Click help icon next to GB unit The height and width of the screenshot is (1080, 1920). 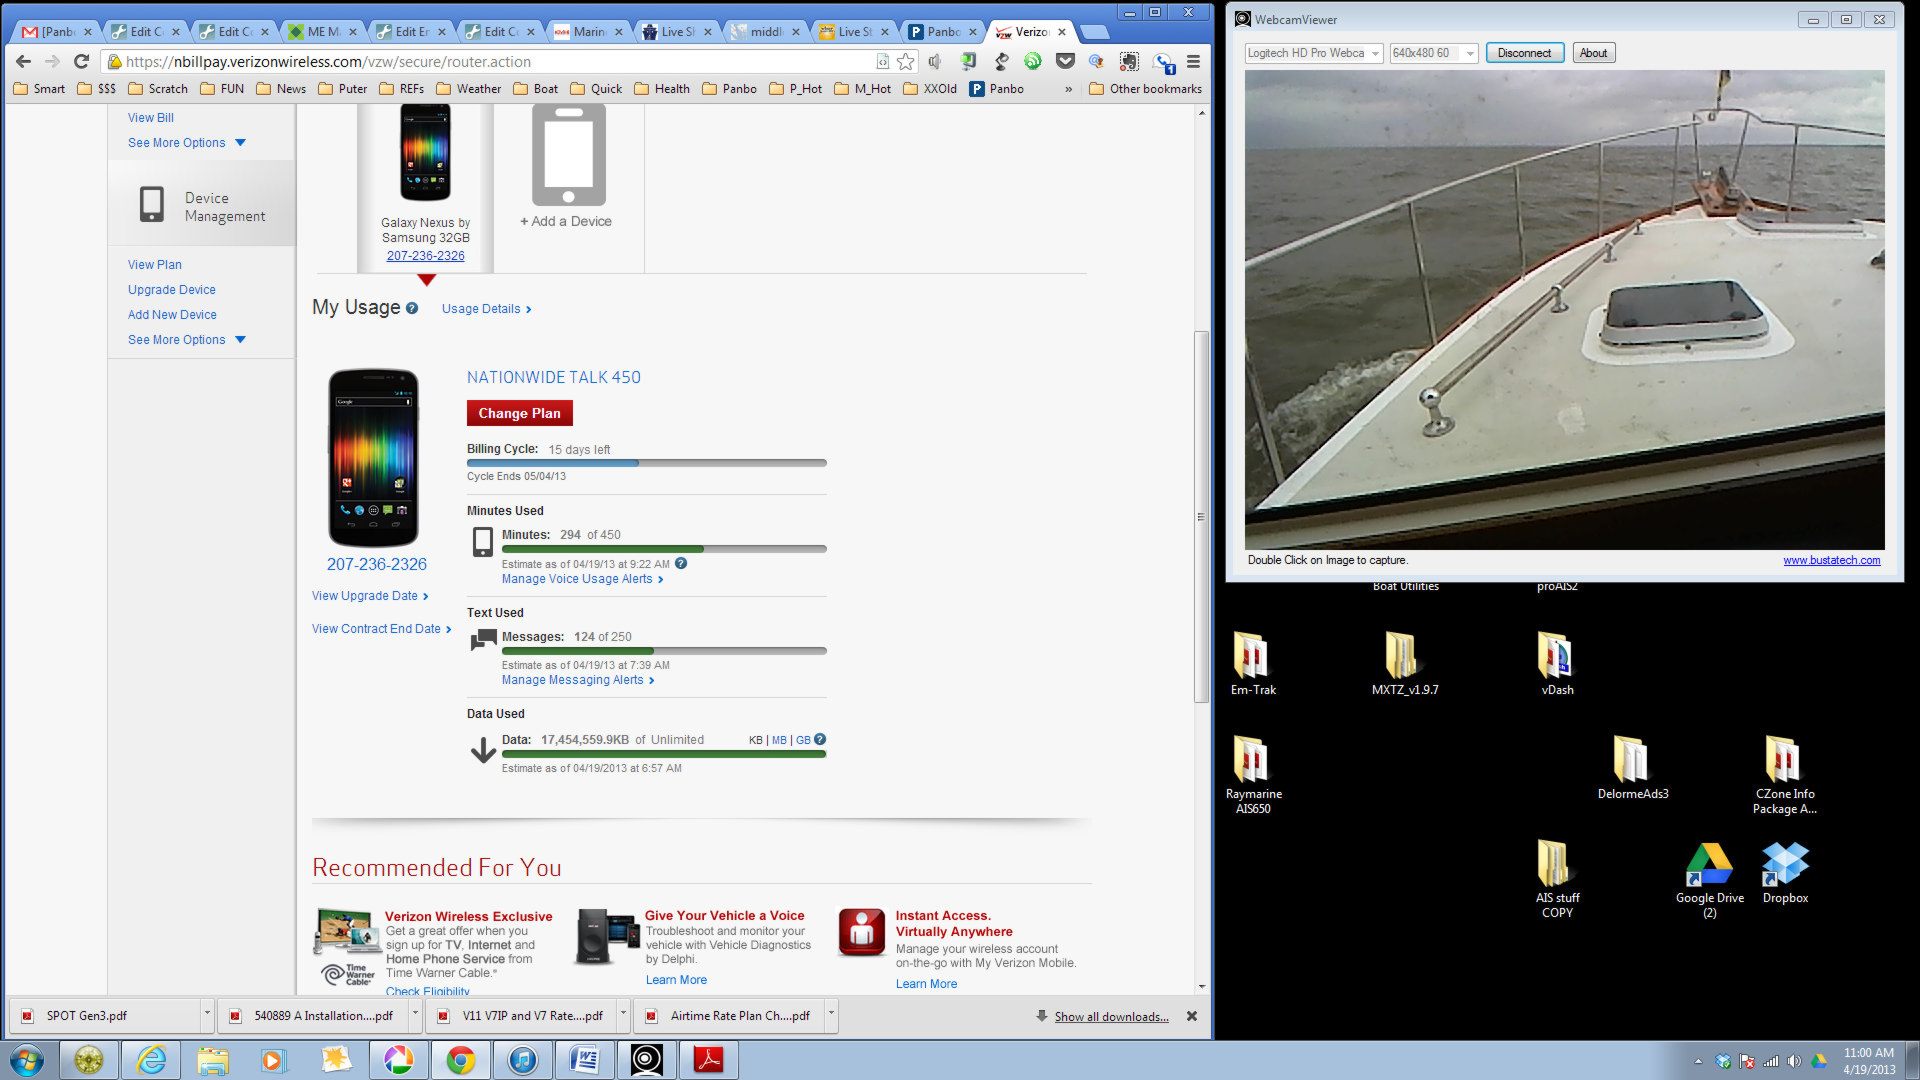click(820, 740)
